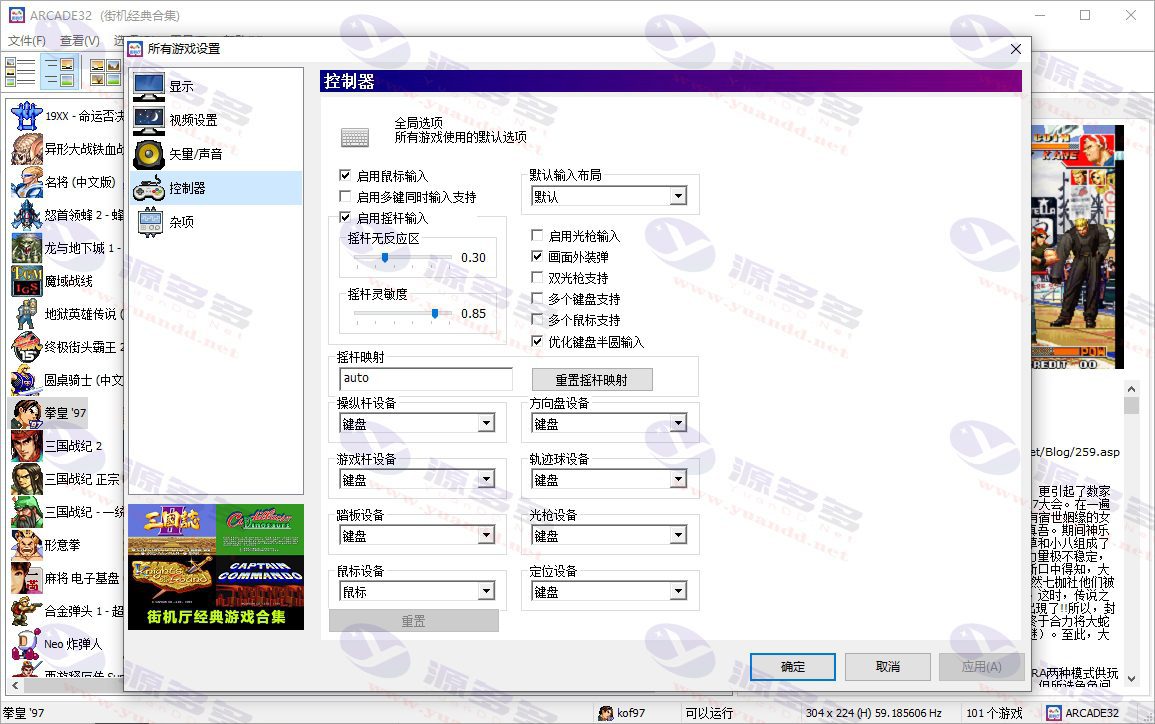Switch to large icons view toolbar button
Image resolution: width=1155 pixels, height=724 pixels.
pos(105,72)
